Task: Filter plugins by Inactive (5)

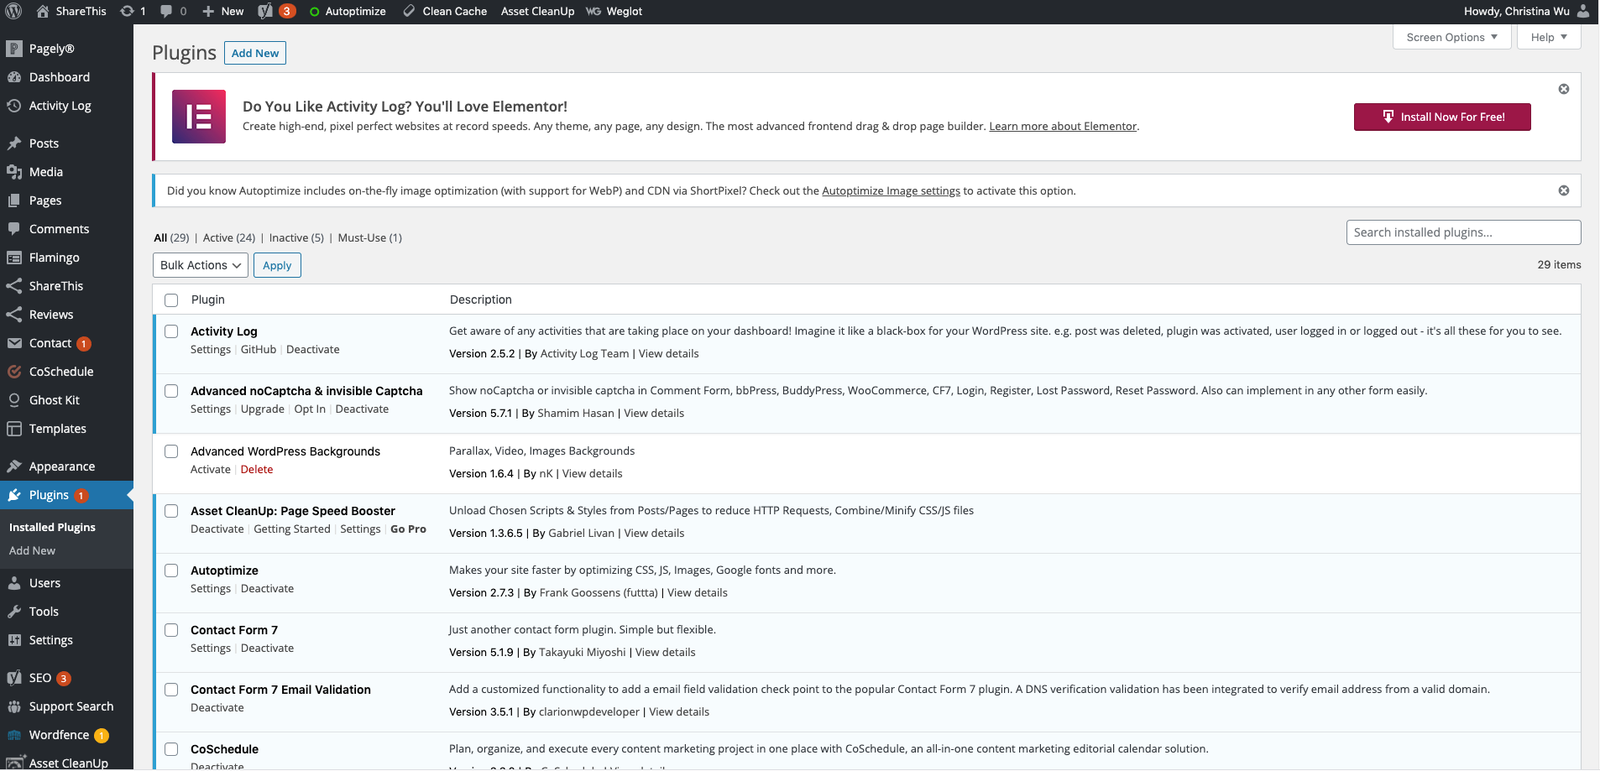Action: [296, 238]
